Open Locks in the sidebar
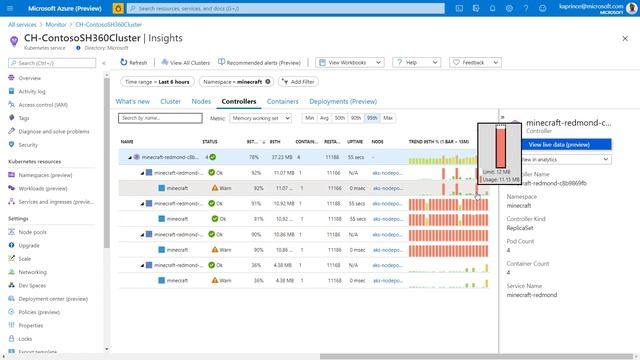The image size is (640, 360). [25, 339]
